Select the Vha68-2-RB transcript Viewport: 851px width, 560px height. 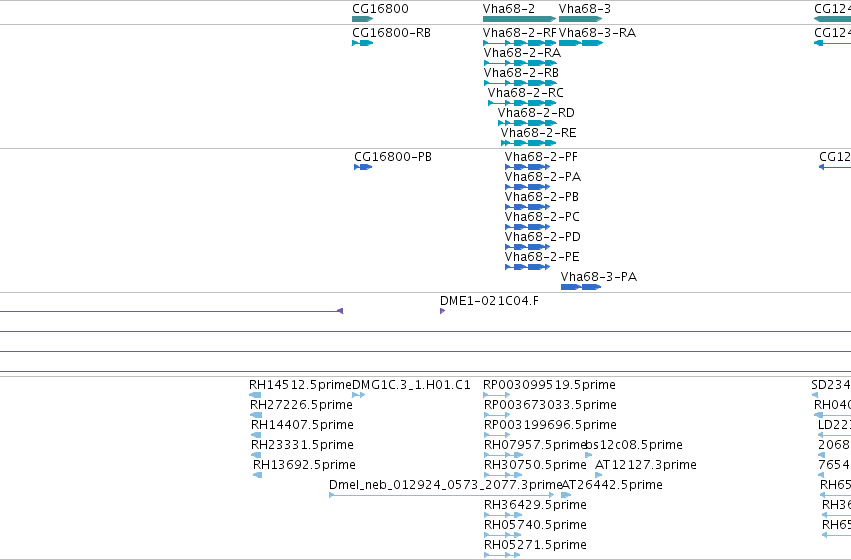click(x=520, y=83)
